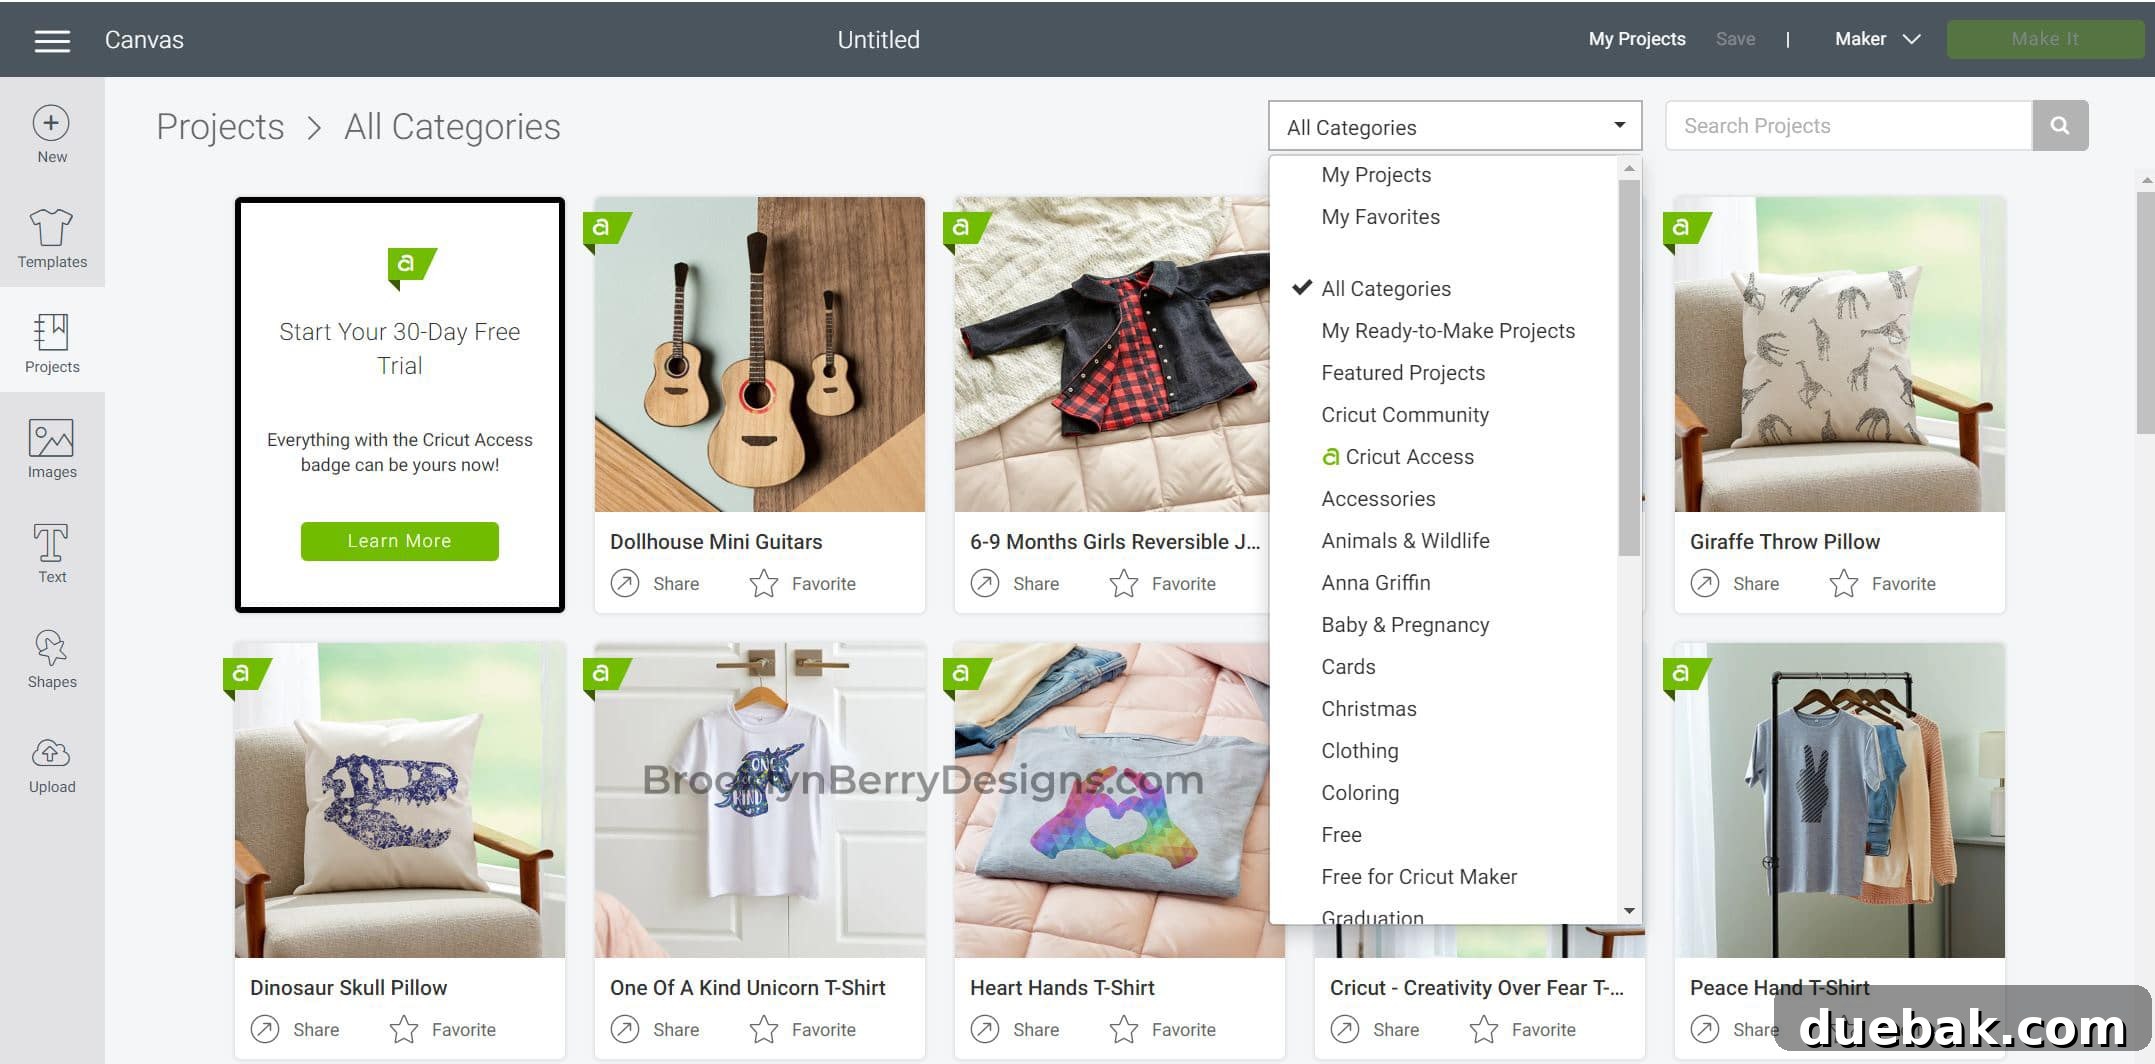Viewport: 2155px width, 1064px height.
Task: Select My Ready-to-Make Projects option
Action: coord(1448,331)
